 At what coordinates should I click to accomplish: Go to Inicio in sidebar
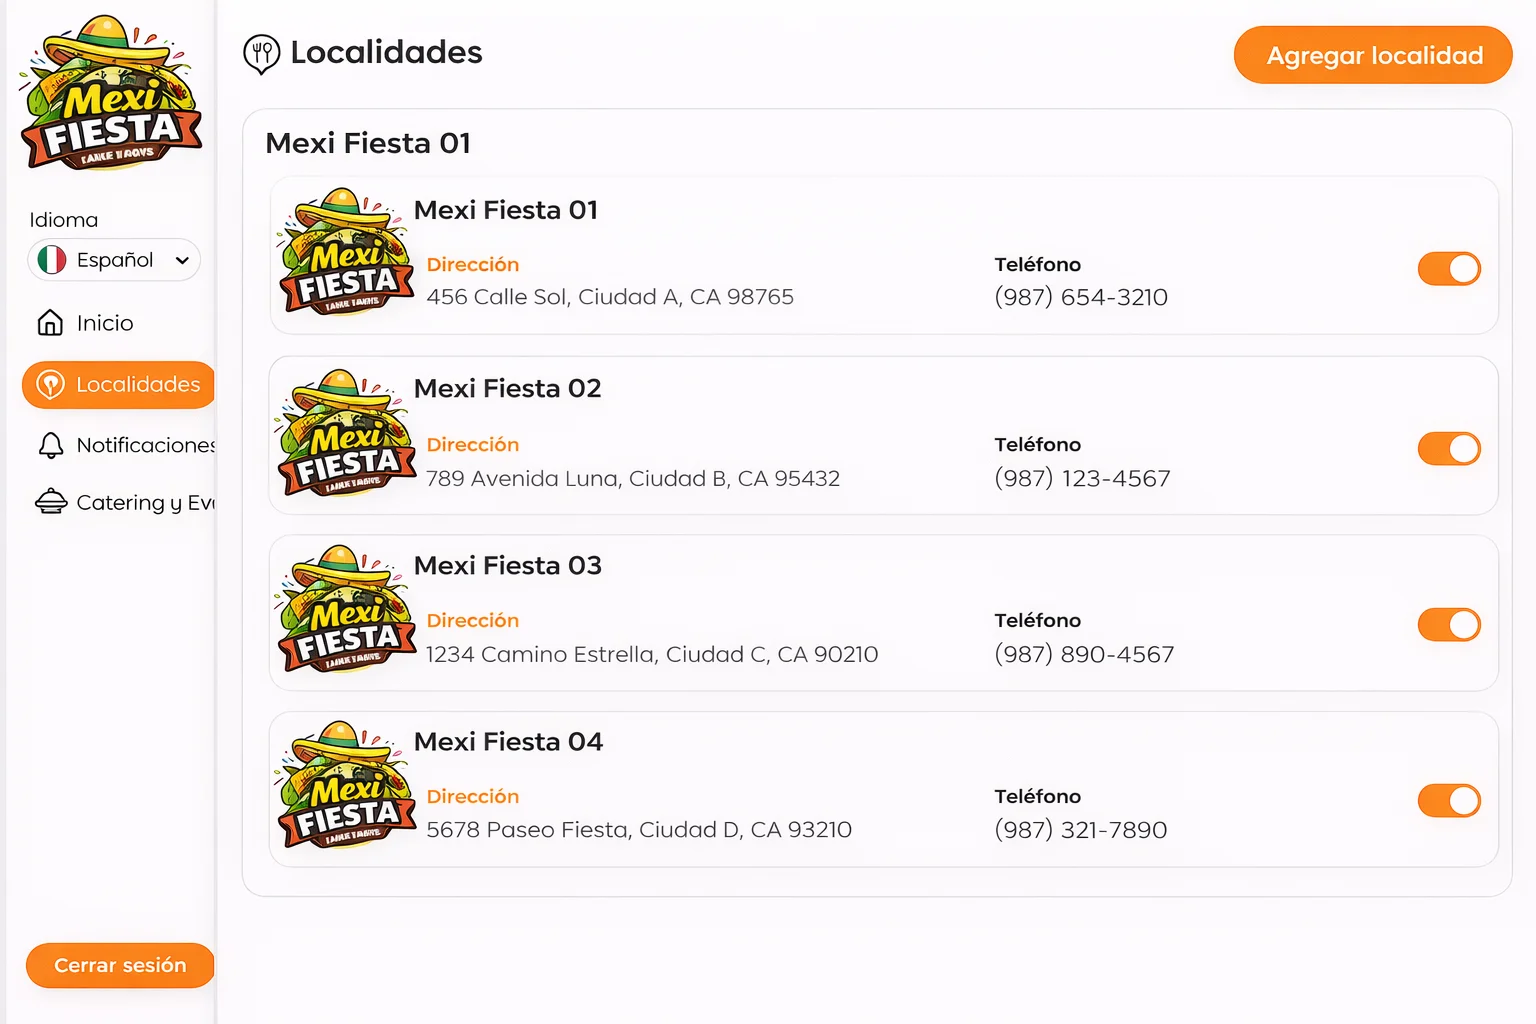tap(104, 323)
